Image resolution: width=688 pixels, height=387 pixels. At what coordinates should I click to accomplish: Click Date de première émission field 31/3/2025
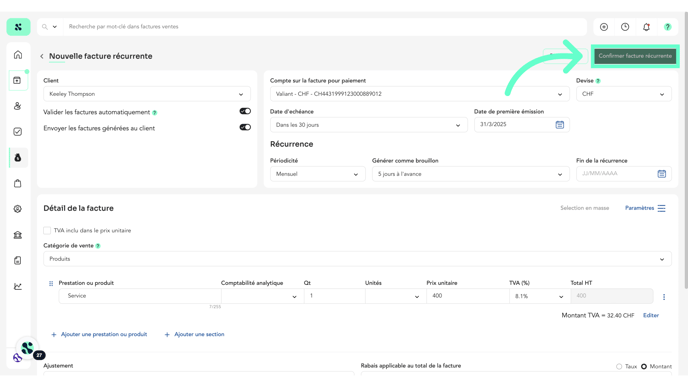[x=522, y=125]
